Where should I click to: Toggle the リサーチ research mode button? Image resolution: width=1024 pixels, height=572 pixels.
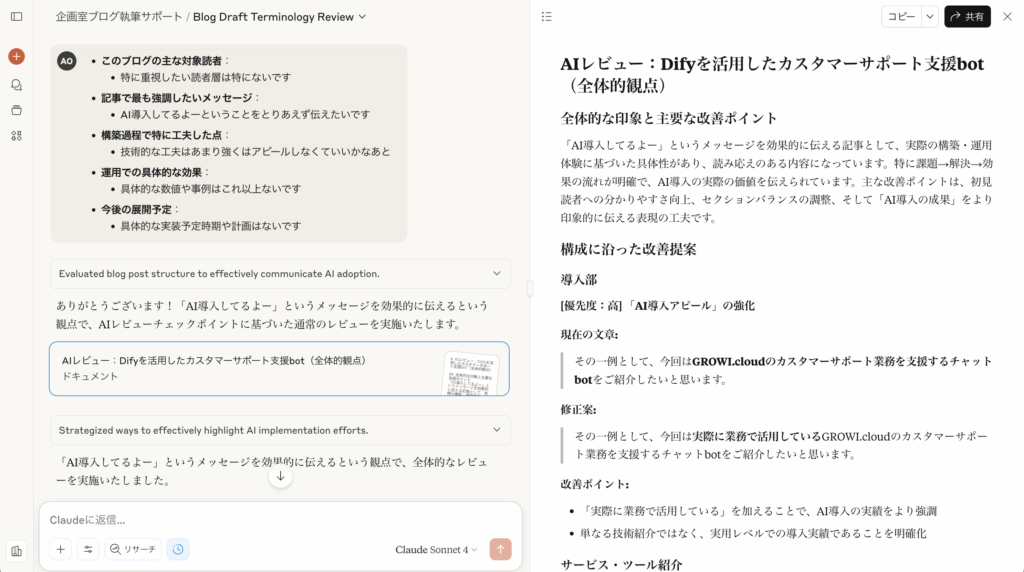click(133, 549)
